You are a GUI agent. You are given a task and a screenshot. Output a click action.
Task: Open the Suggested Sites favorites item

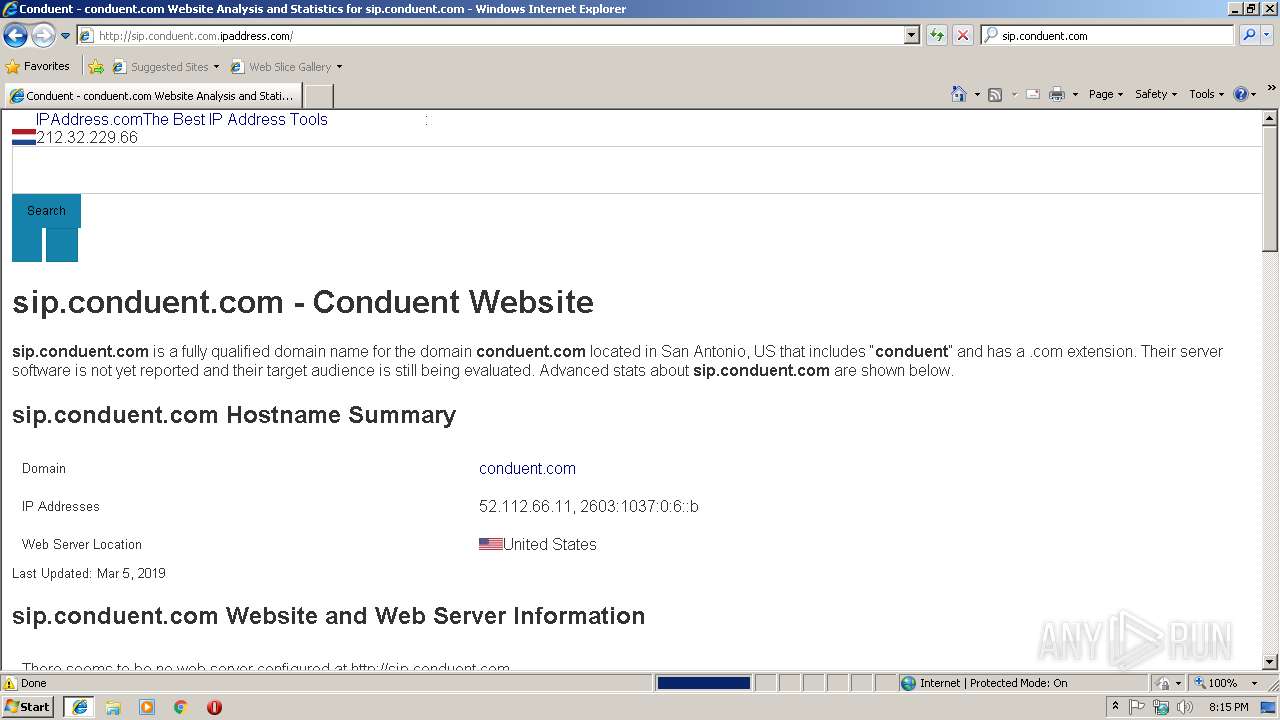[x=165, y=67]
